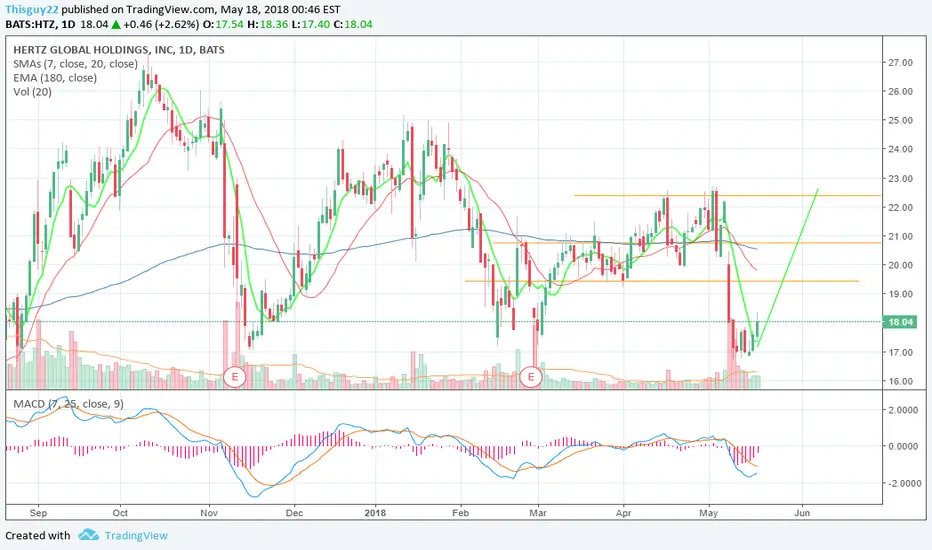Select the current price label 18.04
Screen dimensions: 932x550
(x=900, y=322)
